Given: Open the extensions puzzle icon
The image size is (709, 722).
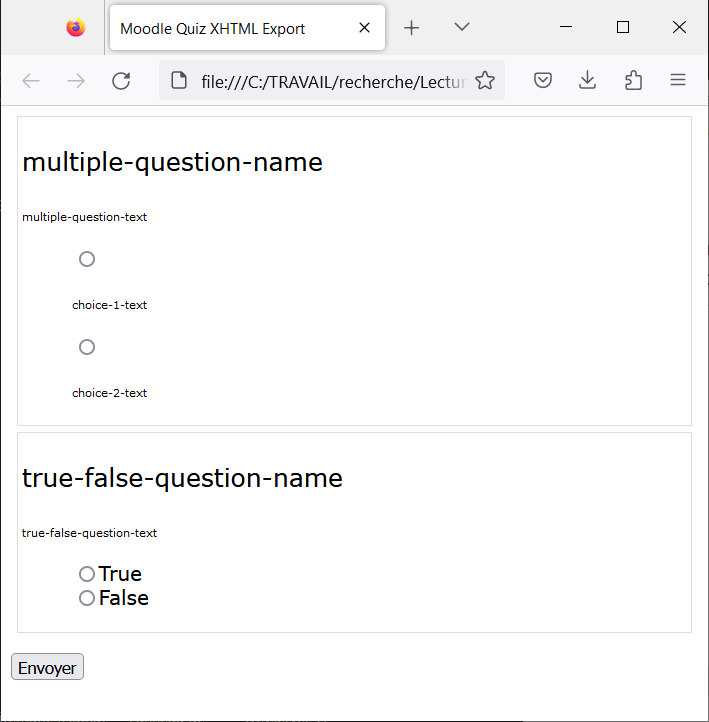Looking at the screenshot, I should point(633,81).
